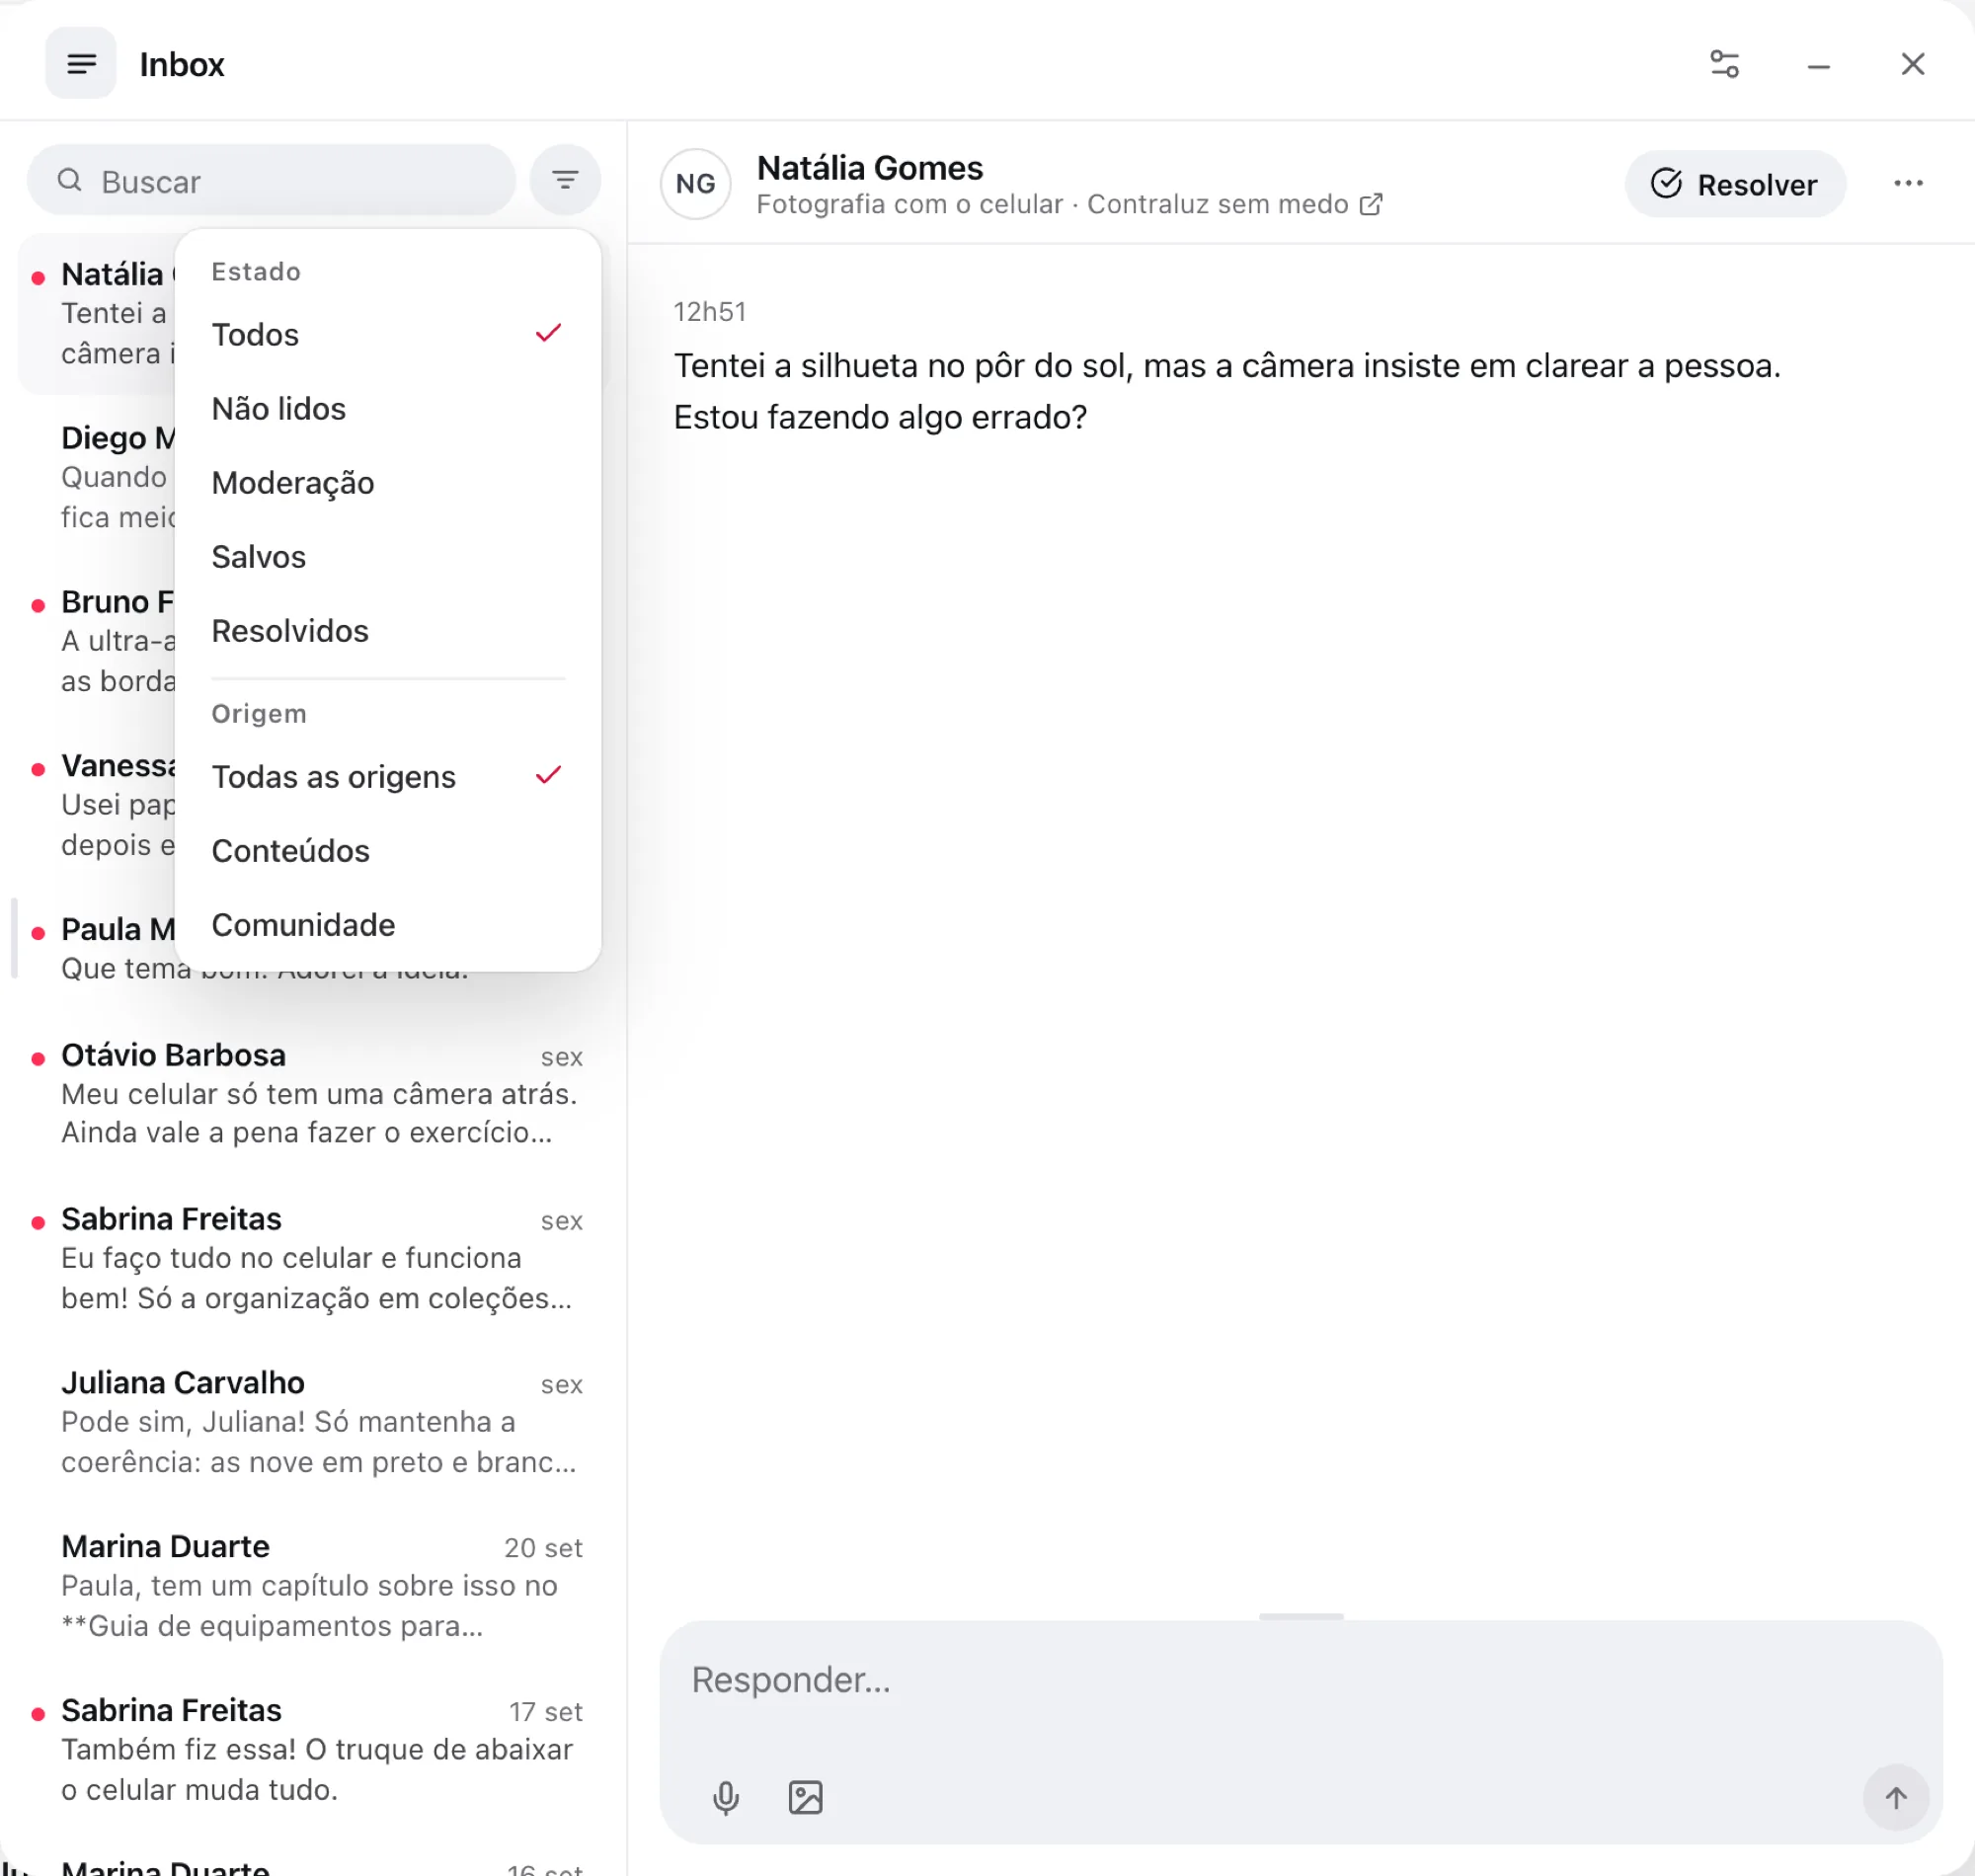Close the Inbox window

click(x=1912, y=64)
